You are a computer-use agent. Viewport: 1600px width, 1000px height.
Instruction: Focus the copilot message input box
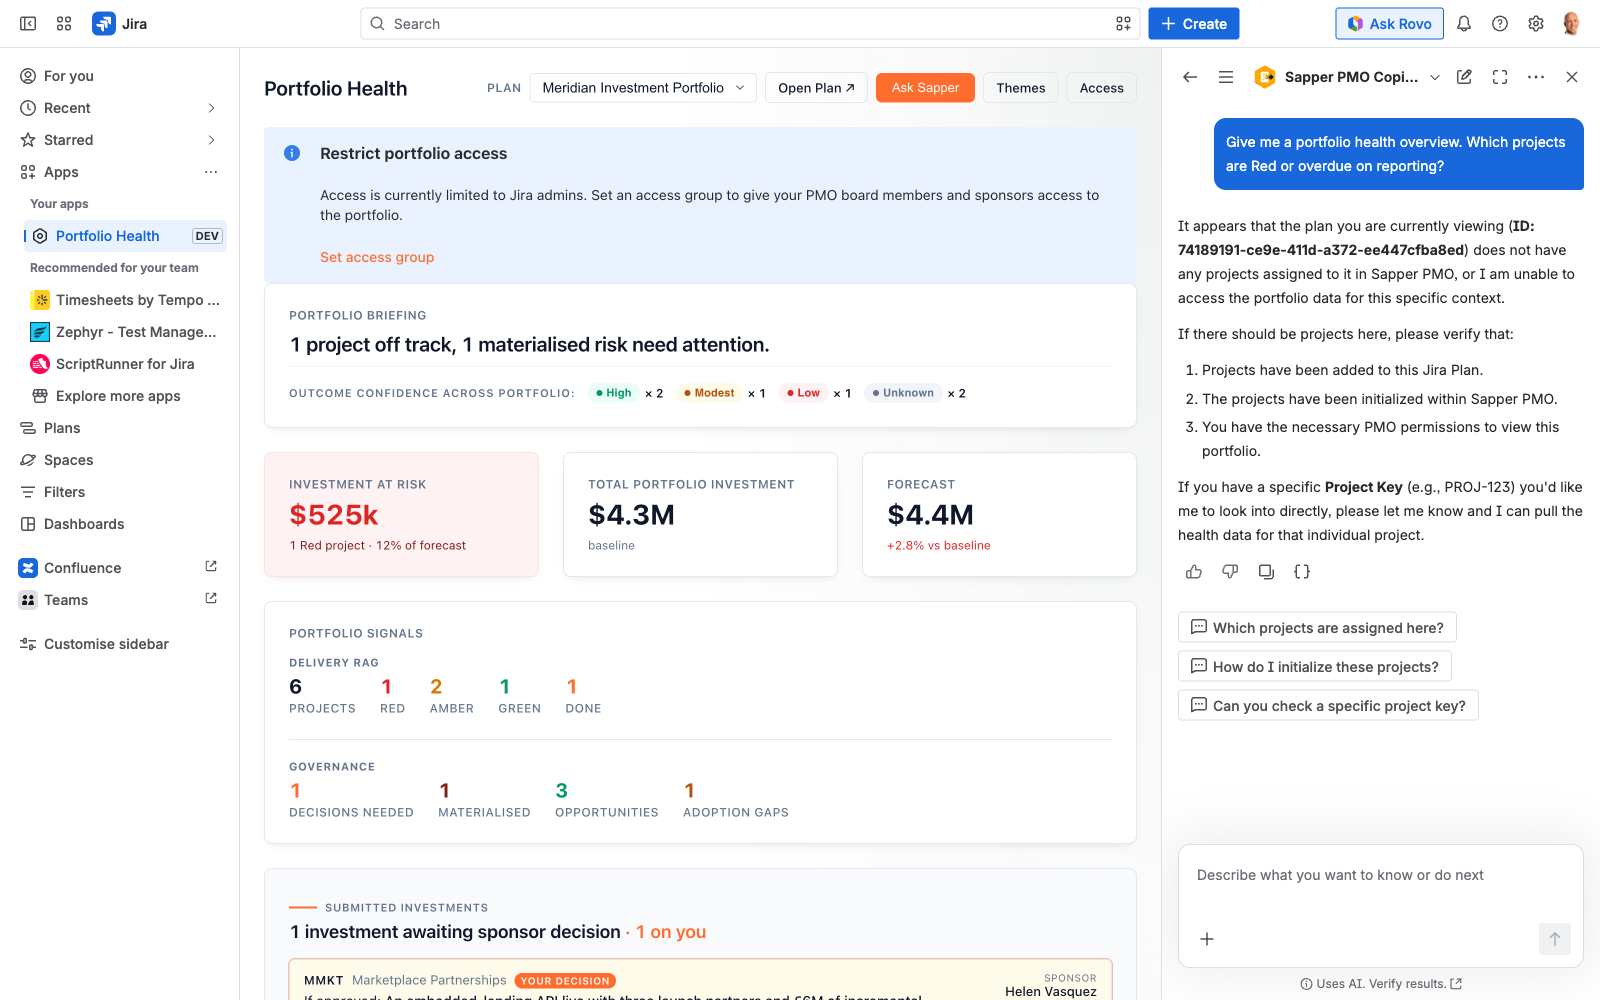(x=1380, y=876)
